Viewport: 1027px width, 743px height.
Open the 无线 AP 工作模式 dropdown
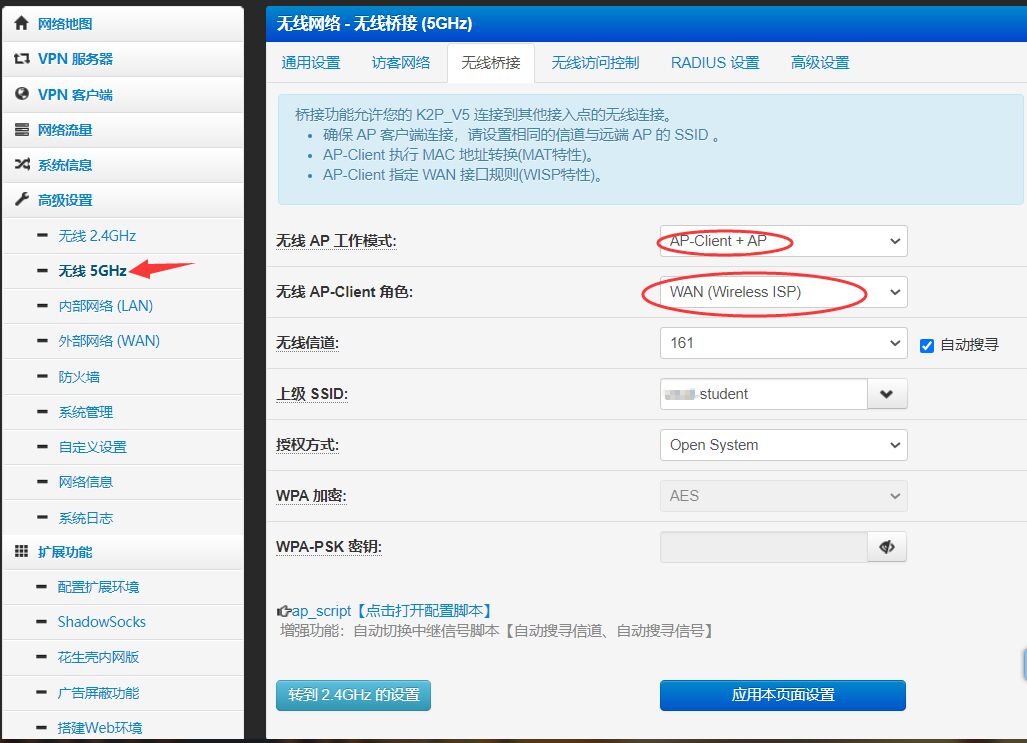(x=783, y=241)
